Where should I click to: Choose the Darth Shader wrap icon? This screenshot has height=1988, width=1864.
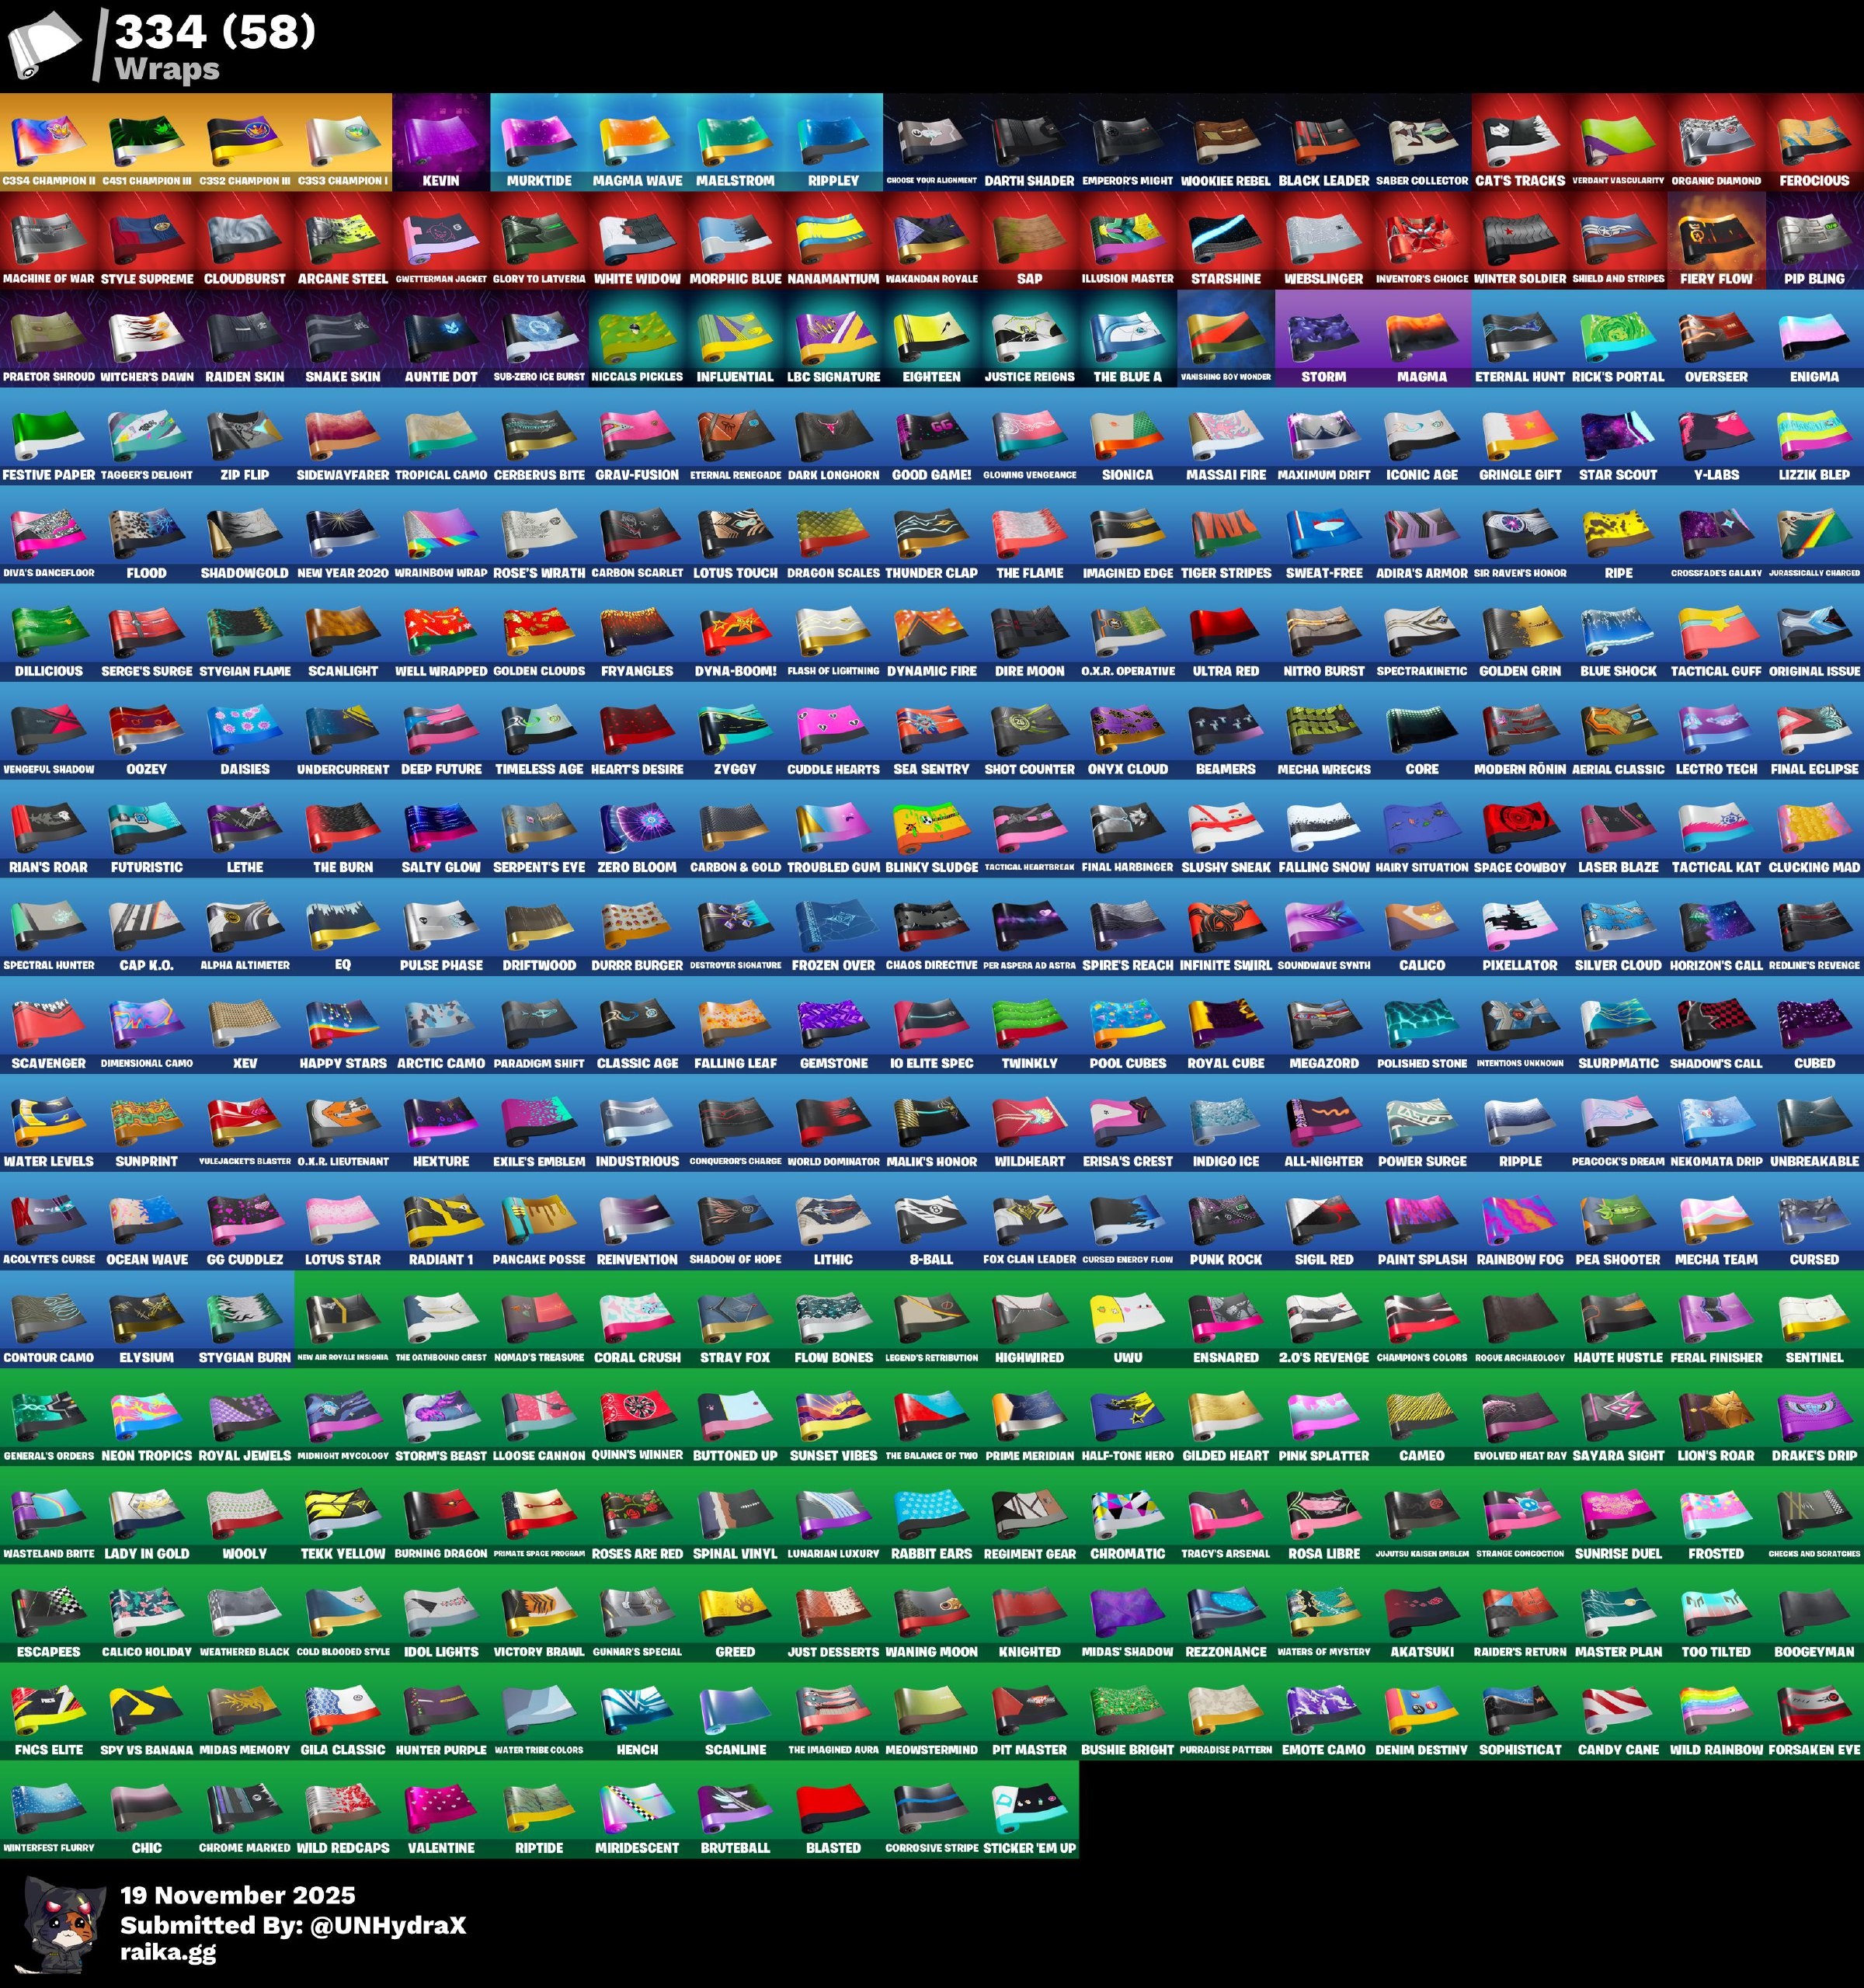coord(1029,138)
